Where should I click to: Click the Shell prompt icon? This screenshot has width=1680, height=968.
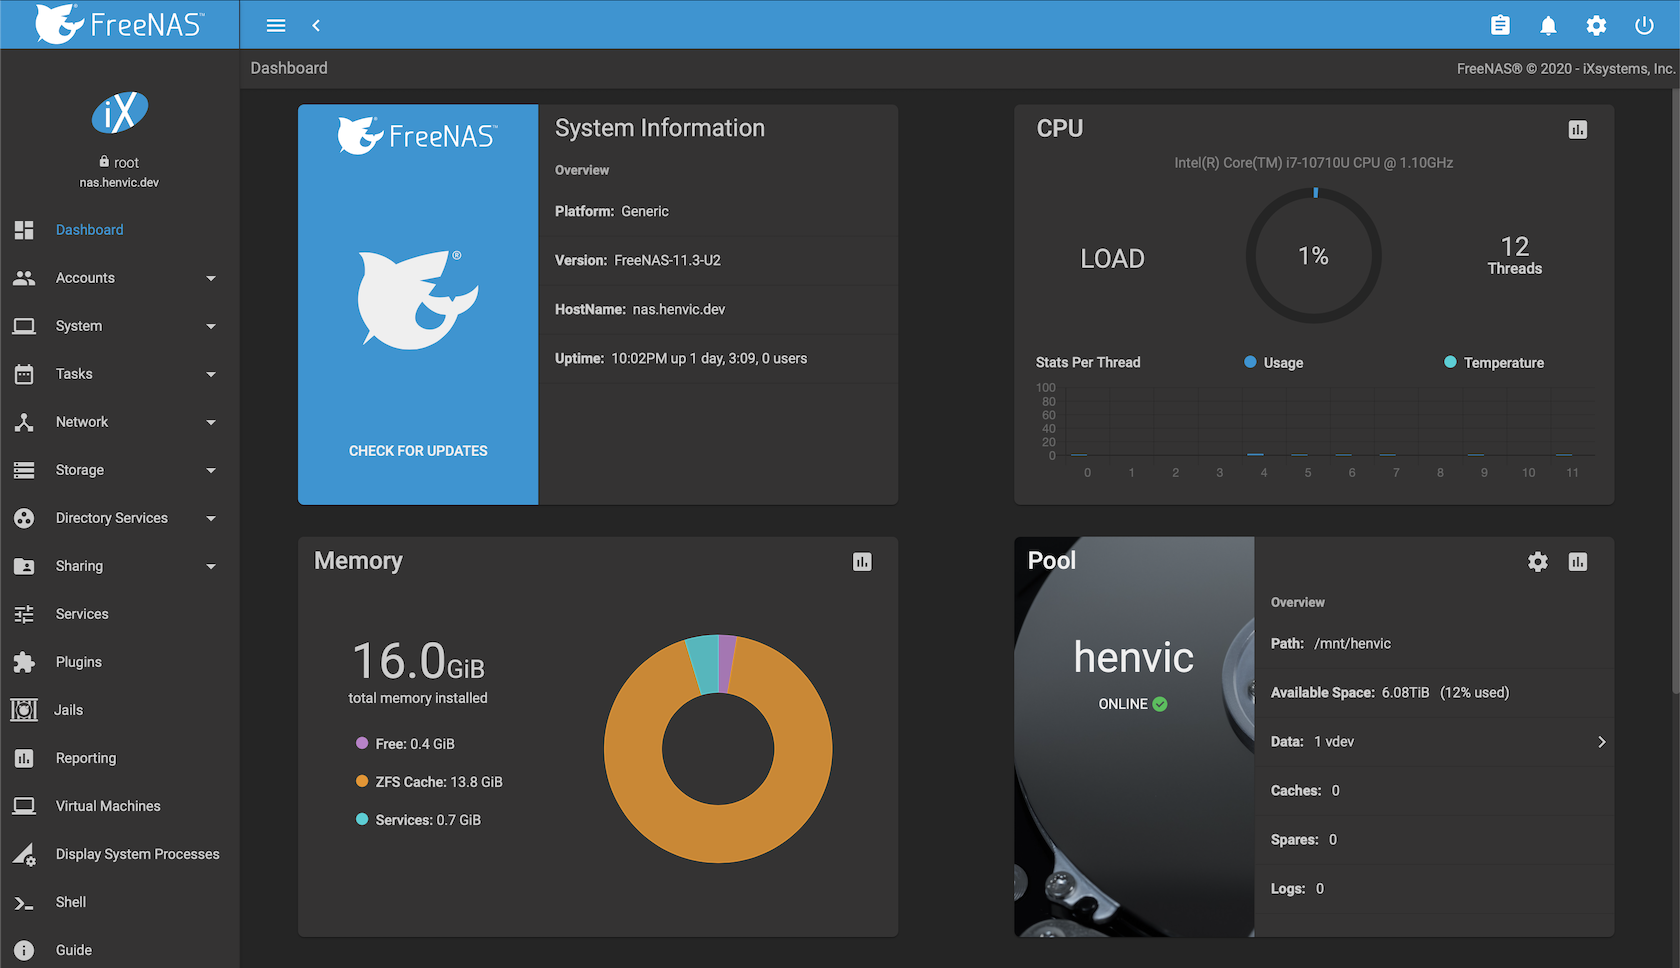tap(24, 902)
